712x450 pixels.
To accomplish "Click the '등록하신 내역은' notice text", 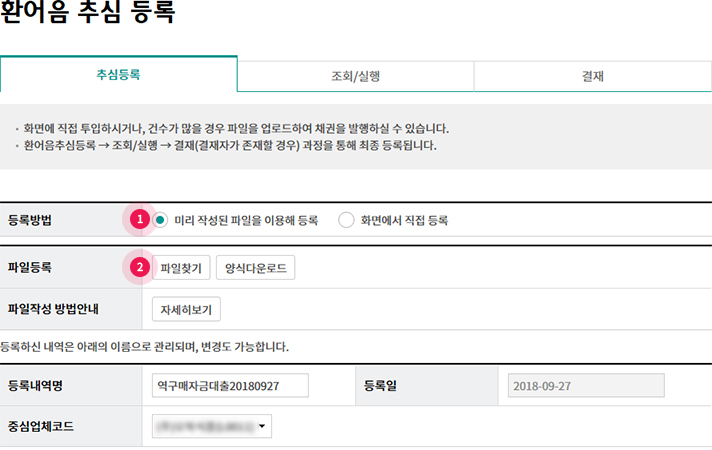I will 144,347.
